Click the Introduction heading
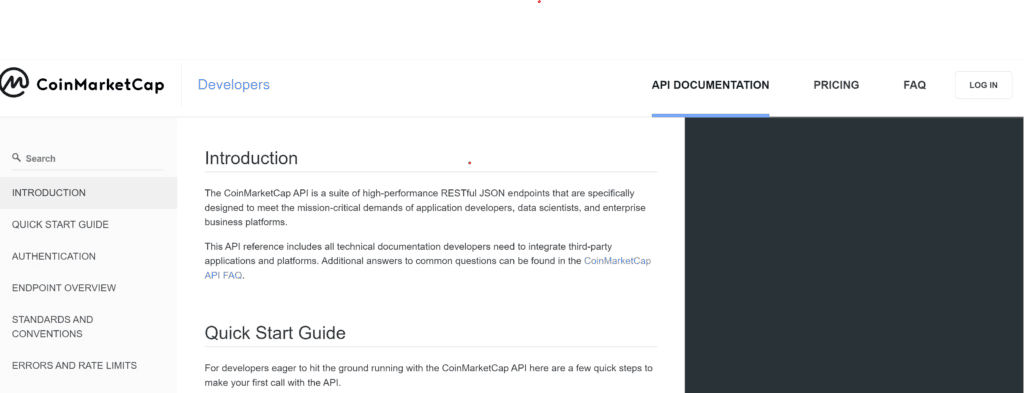 click(x=251, y=158)
